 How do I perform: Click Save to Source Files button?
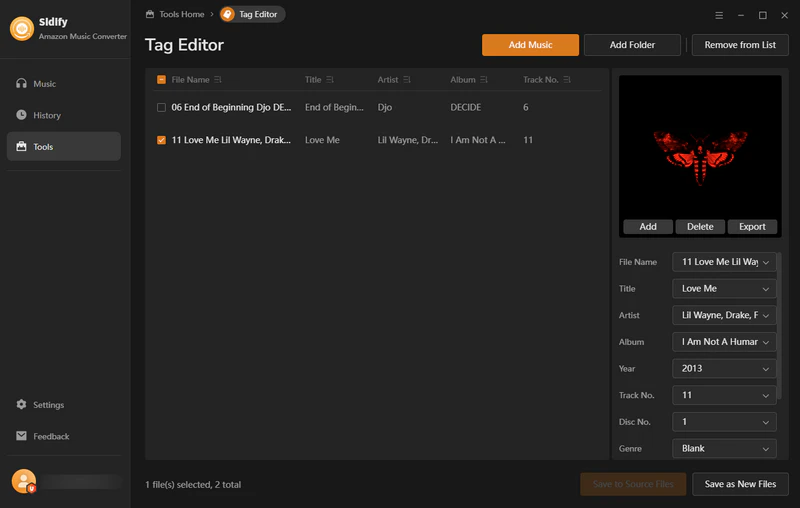point(633,484)
